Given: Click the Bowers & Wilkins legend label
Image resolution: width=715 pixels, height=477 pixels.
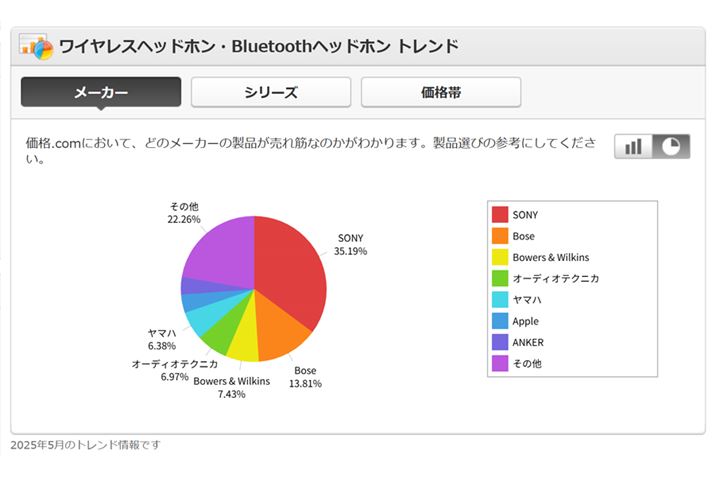Looking at the screenshot, I should 550,257.
